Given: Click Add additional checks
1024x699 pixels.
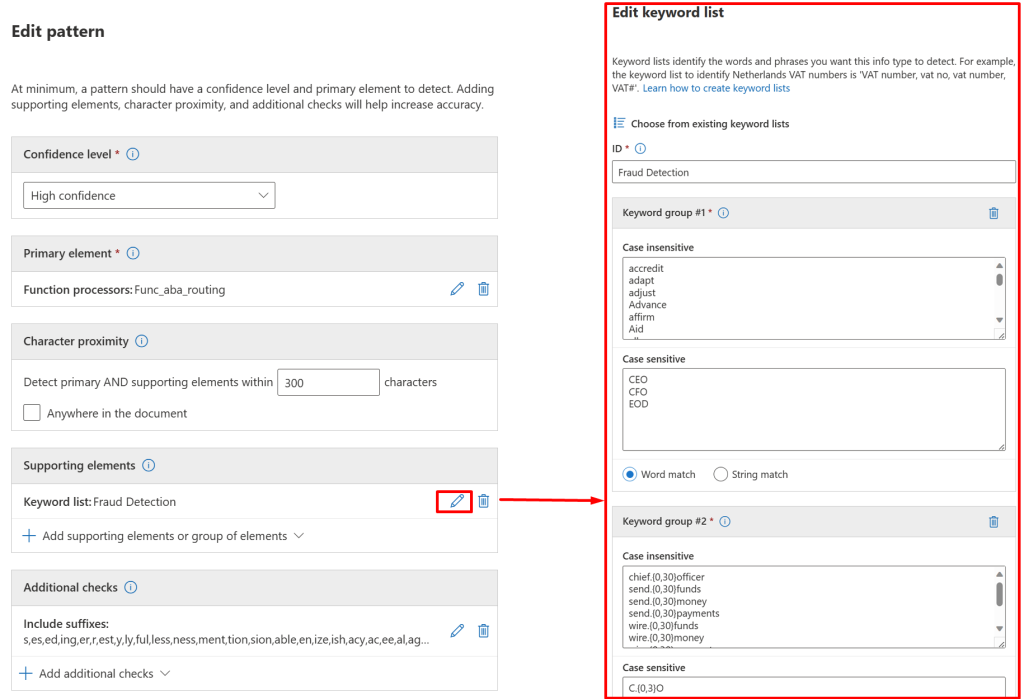Looking at the screenshot, I should point(96,674).
